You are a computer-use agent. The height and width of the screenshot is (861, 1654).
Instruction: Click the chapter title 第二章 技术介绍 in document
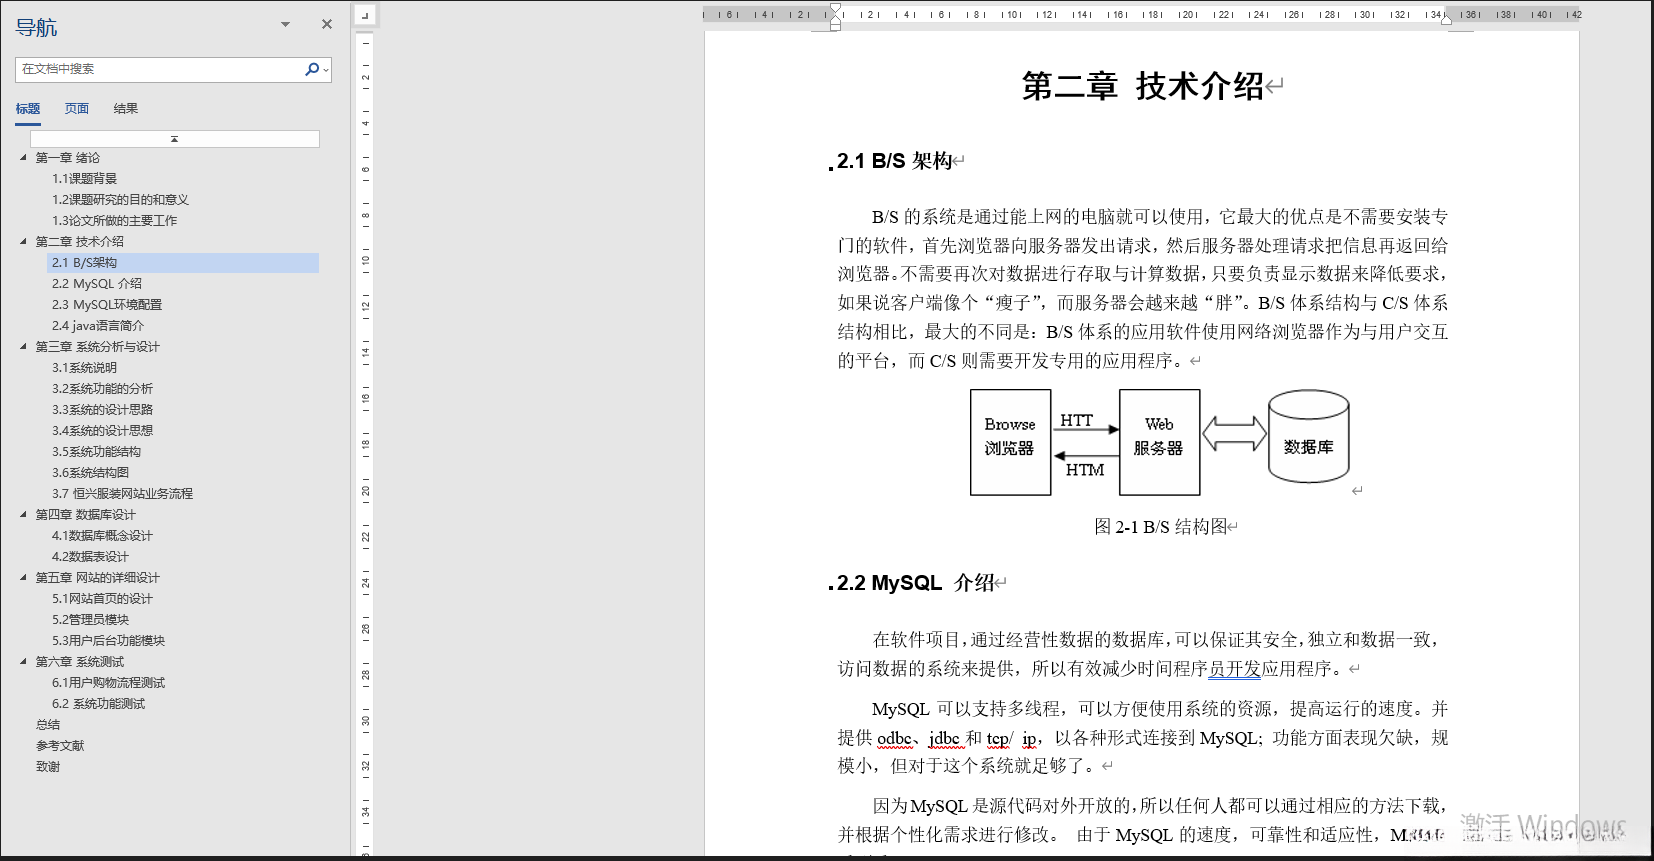(x=1143, y=86)
